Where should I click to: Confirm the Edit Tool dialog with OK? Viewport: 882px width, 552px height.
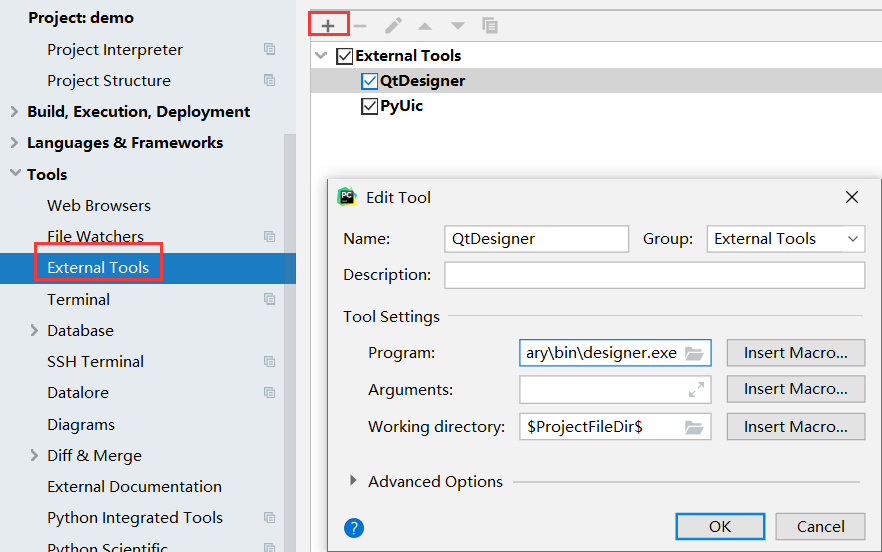click(720, 527)
